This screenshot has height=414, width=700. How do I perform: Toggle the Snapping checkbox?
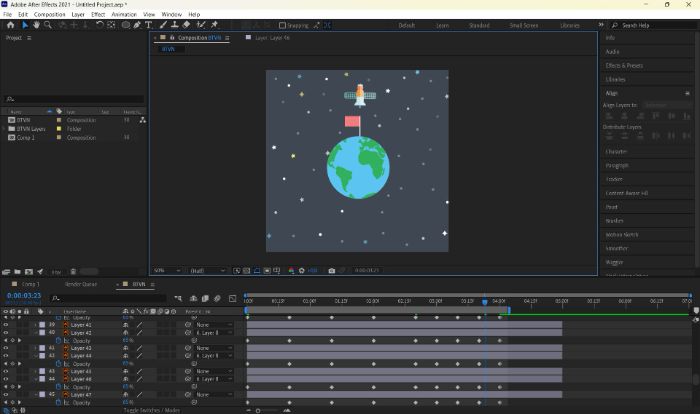[283, 25]
